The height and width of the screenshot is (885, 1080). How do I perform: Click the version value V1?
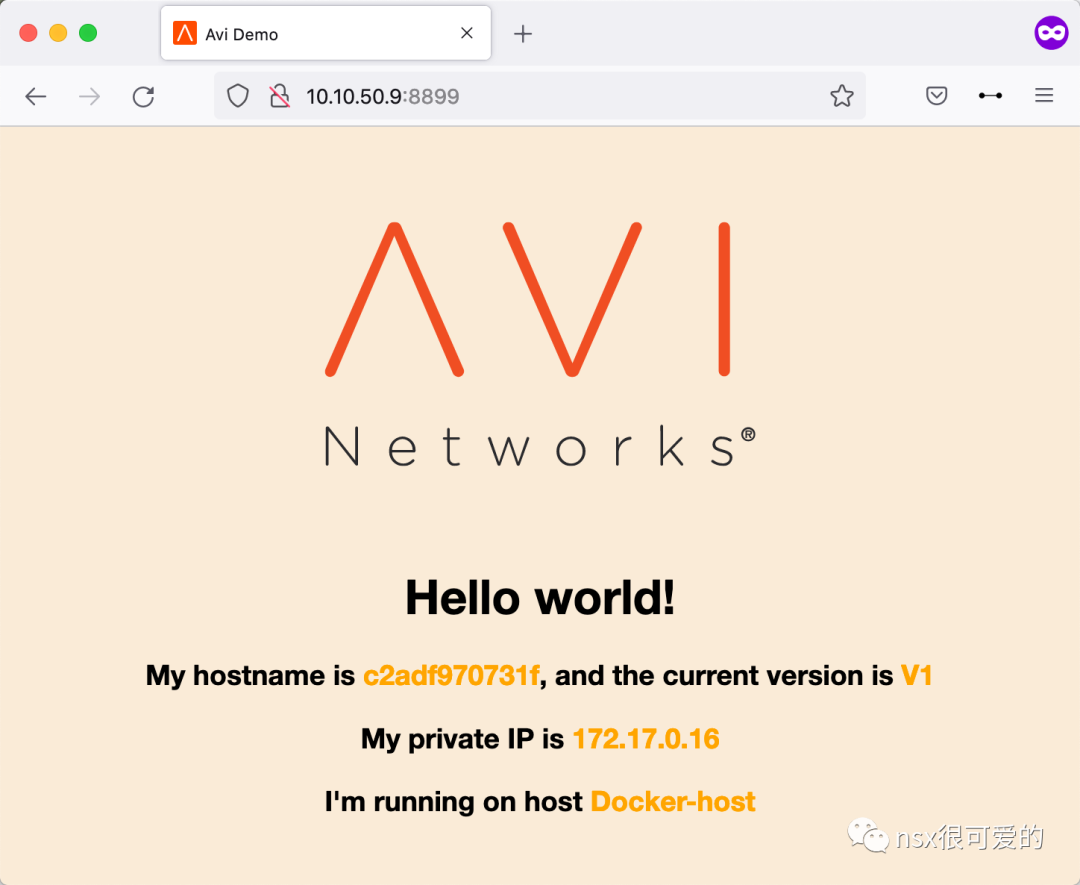coord(917,676)
